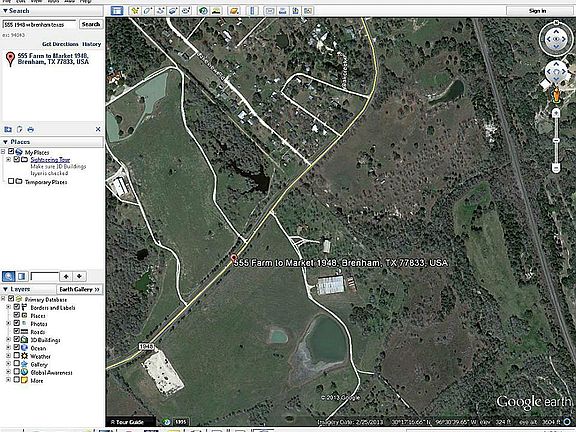Screen dimensions: 576x432
Task: Expand the 3D Buildings layer node
Action: point(8,340)
